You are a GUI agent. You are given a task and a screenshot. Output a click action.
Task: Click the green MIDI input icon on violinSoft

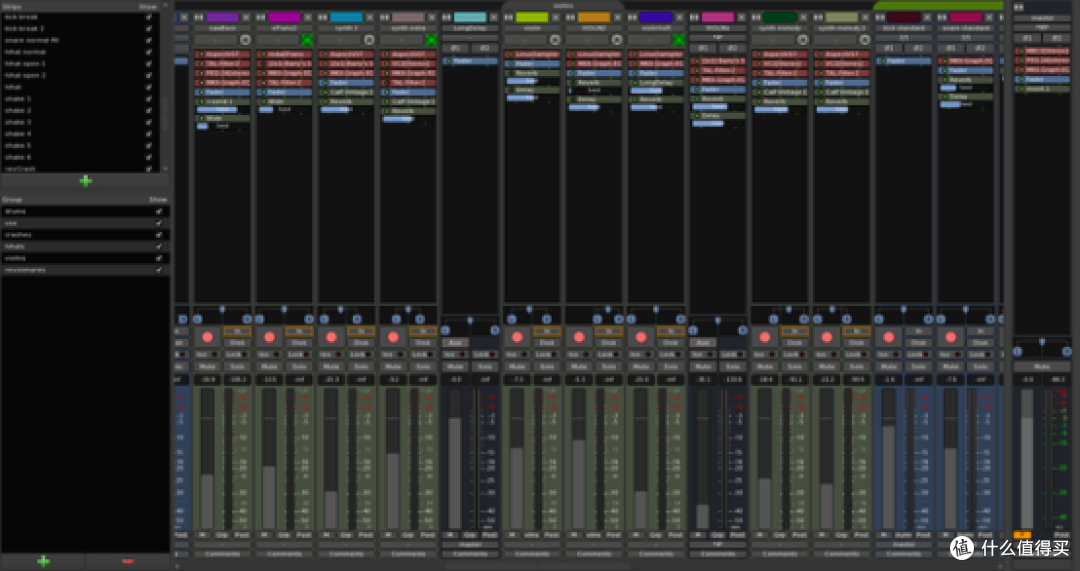[x=679, y=39]
